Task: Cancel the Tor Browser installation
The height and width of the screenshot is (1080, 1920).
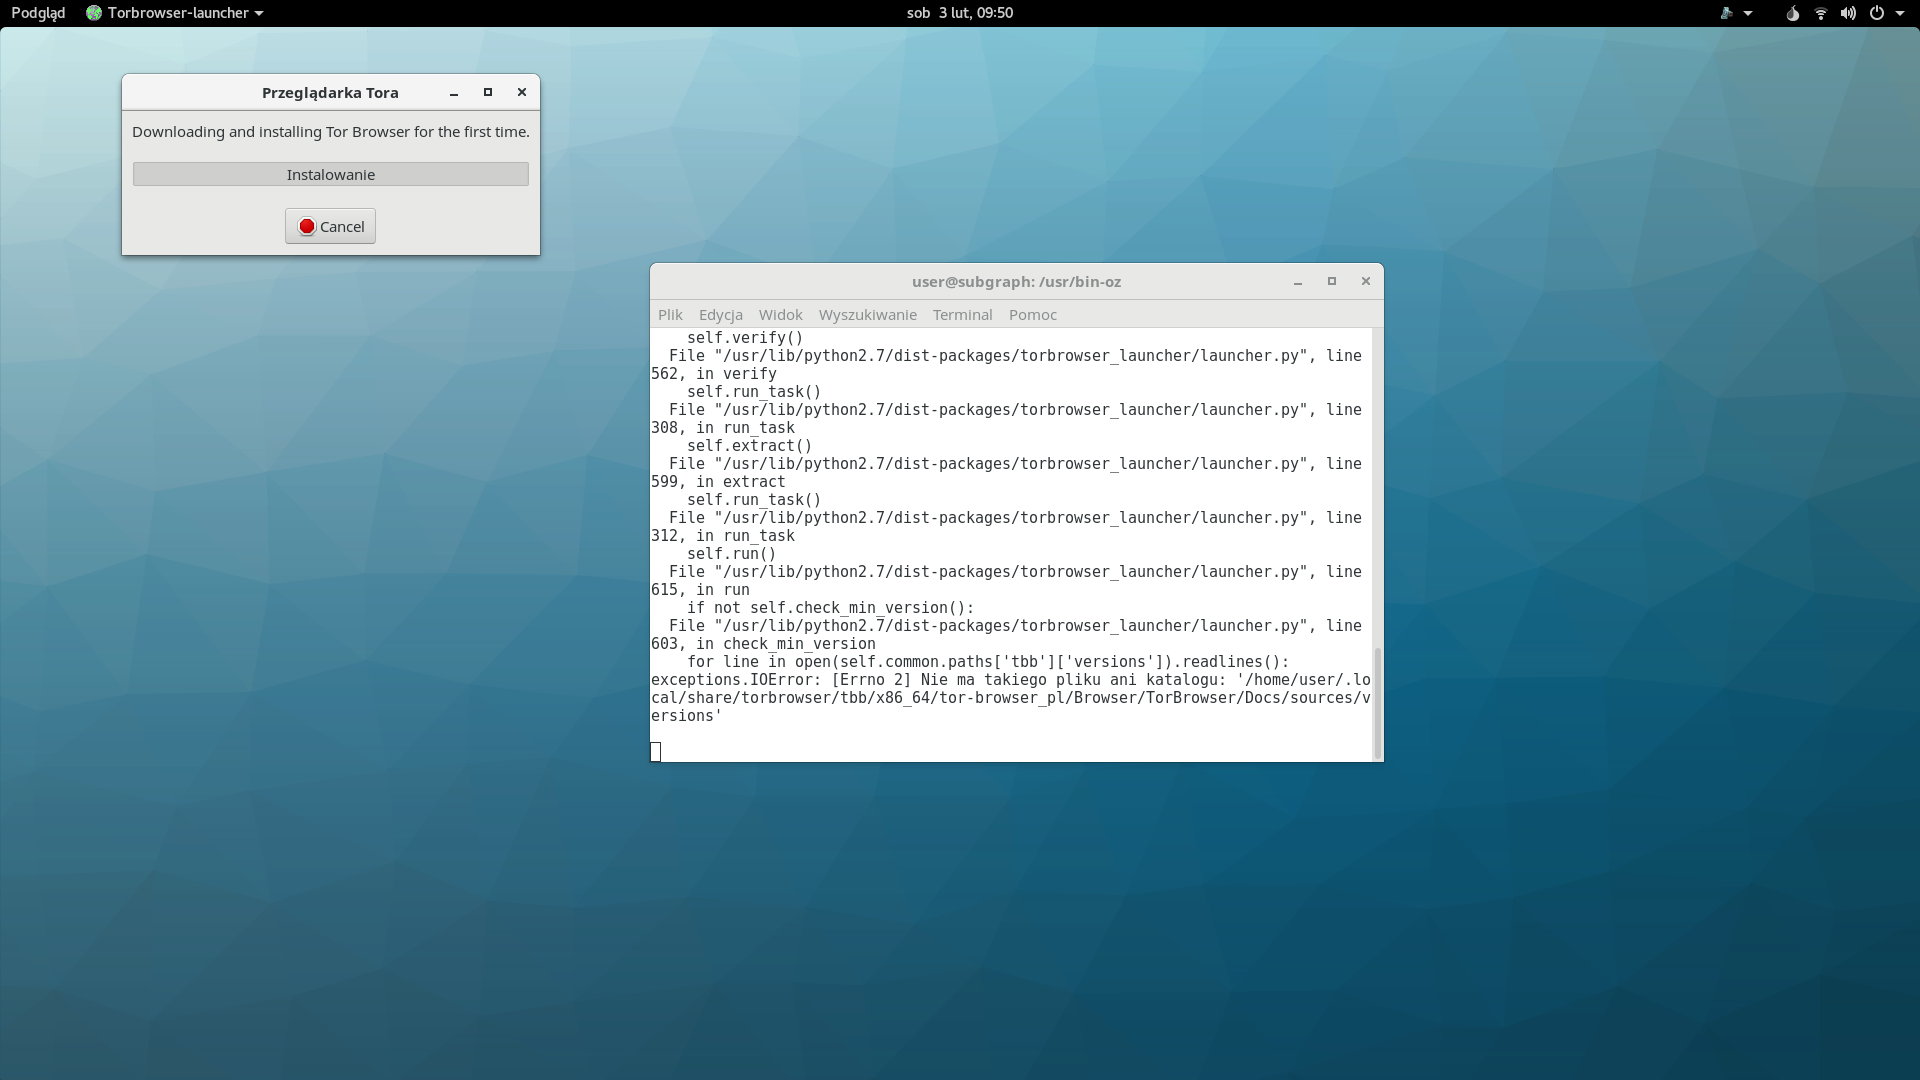Action: tap(330, 226)
